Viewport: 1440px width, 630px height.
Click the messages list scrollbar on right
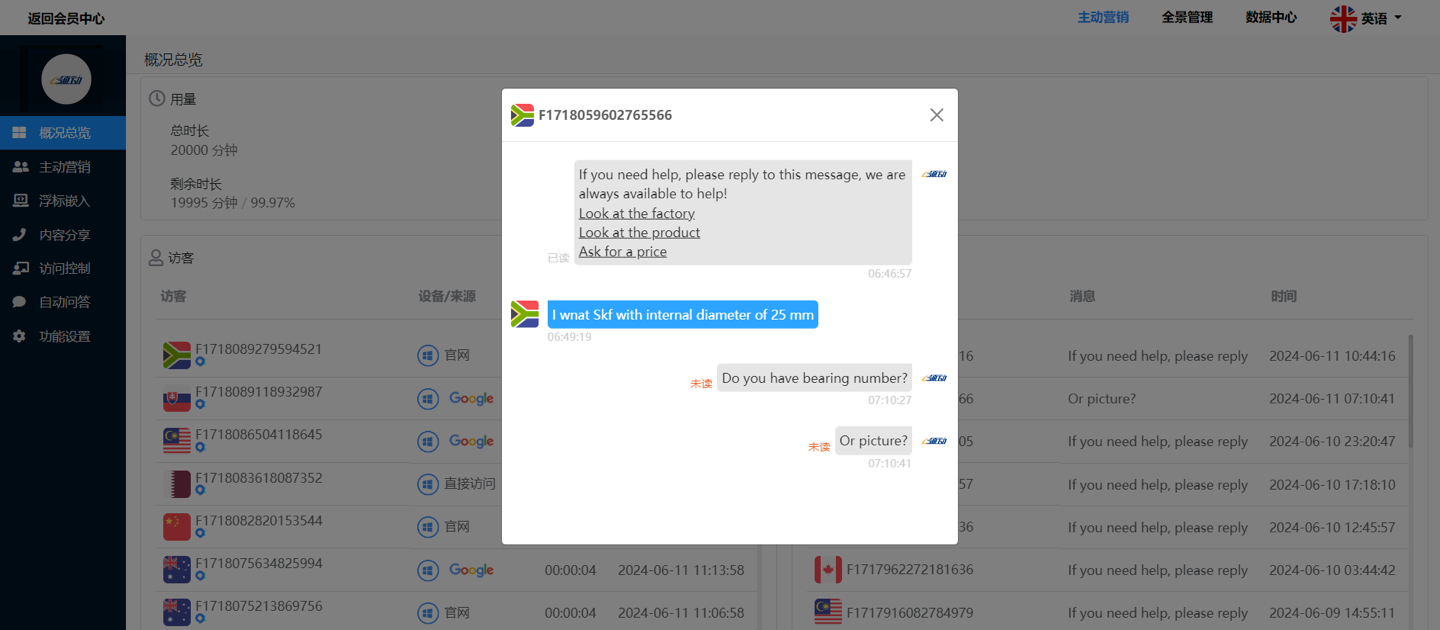[1411, 390]
